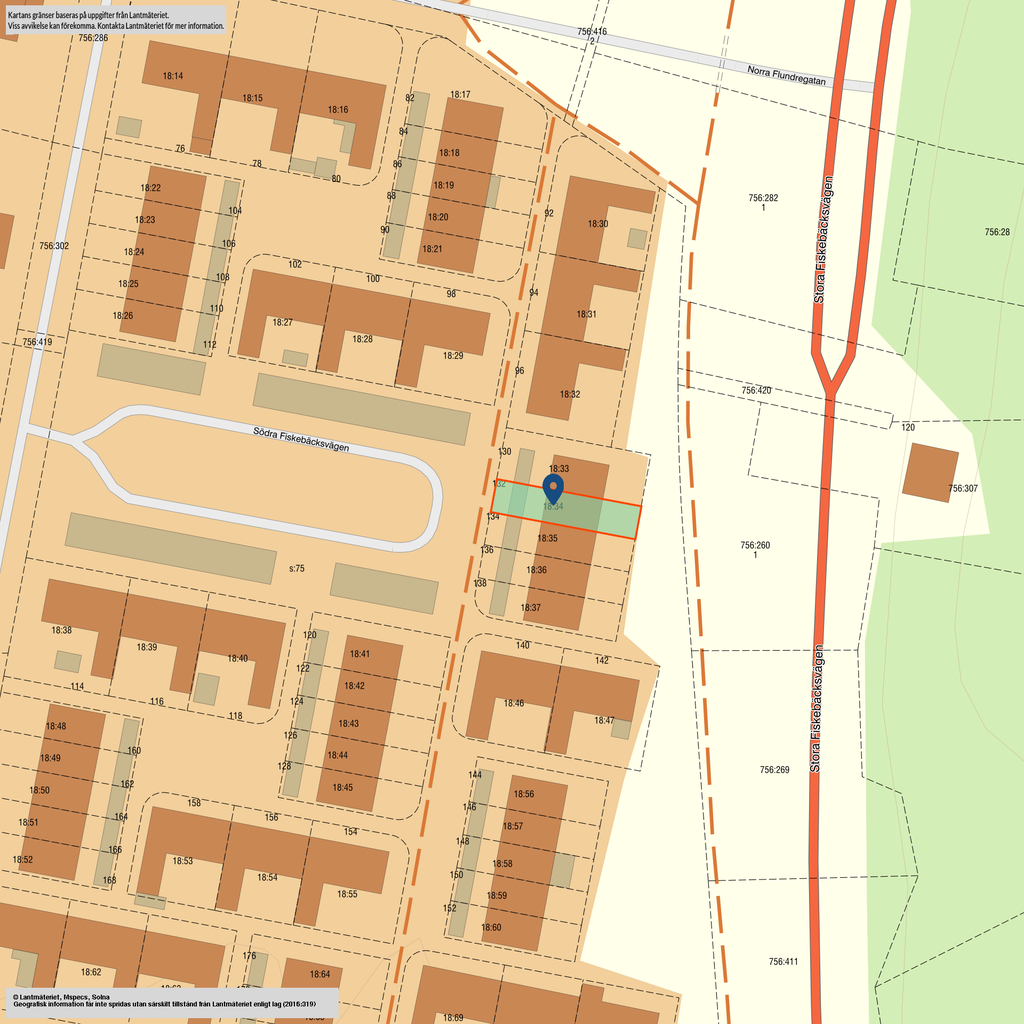Select parcel label 756:282

(x=763, y=198)
